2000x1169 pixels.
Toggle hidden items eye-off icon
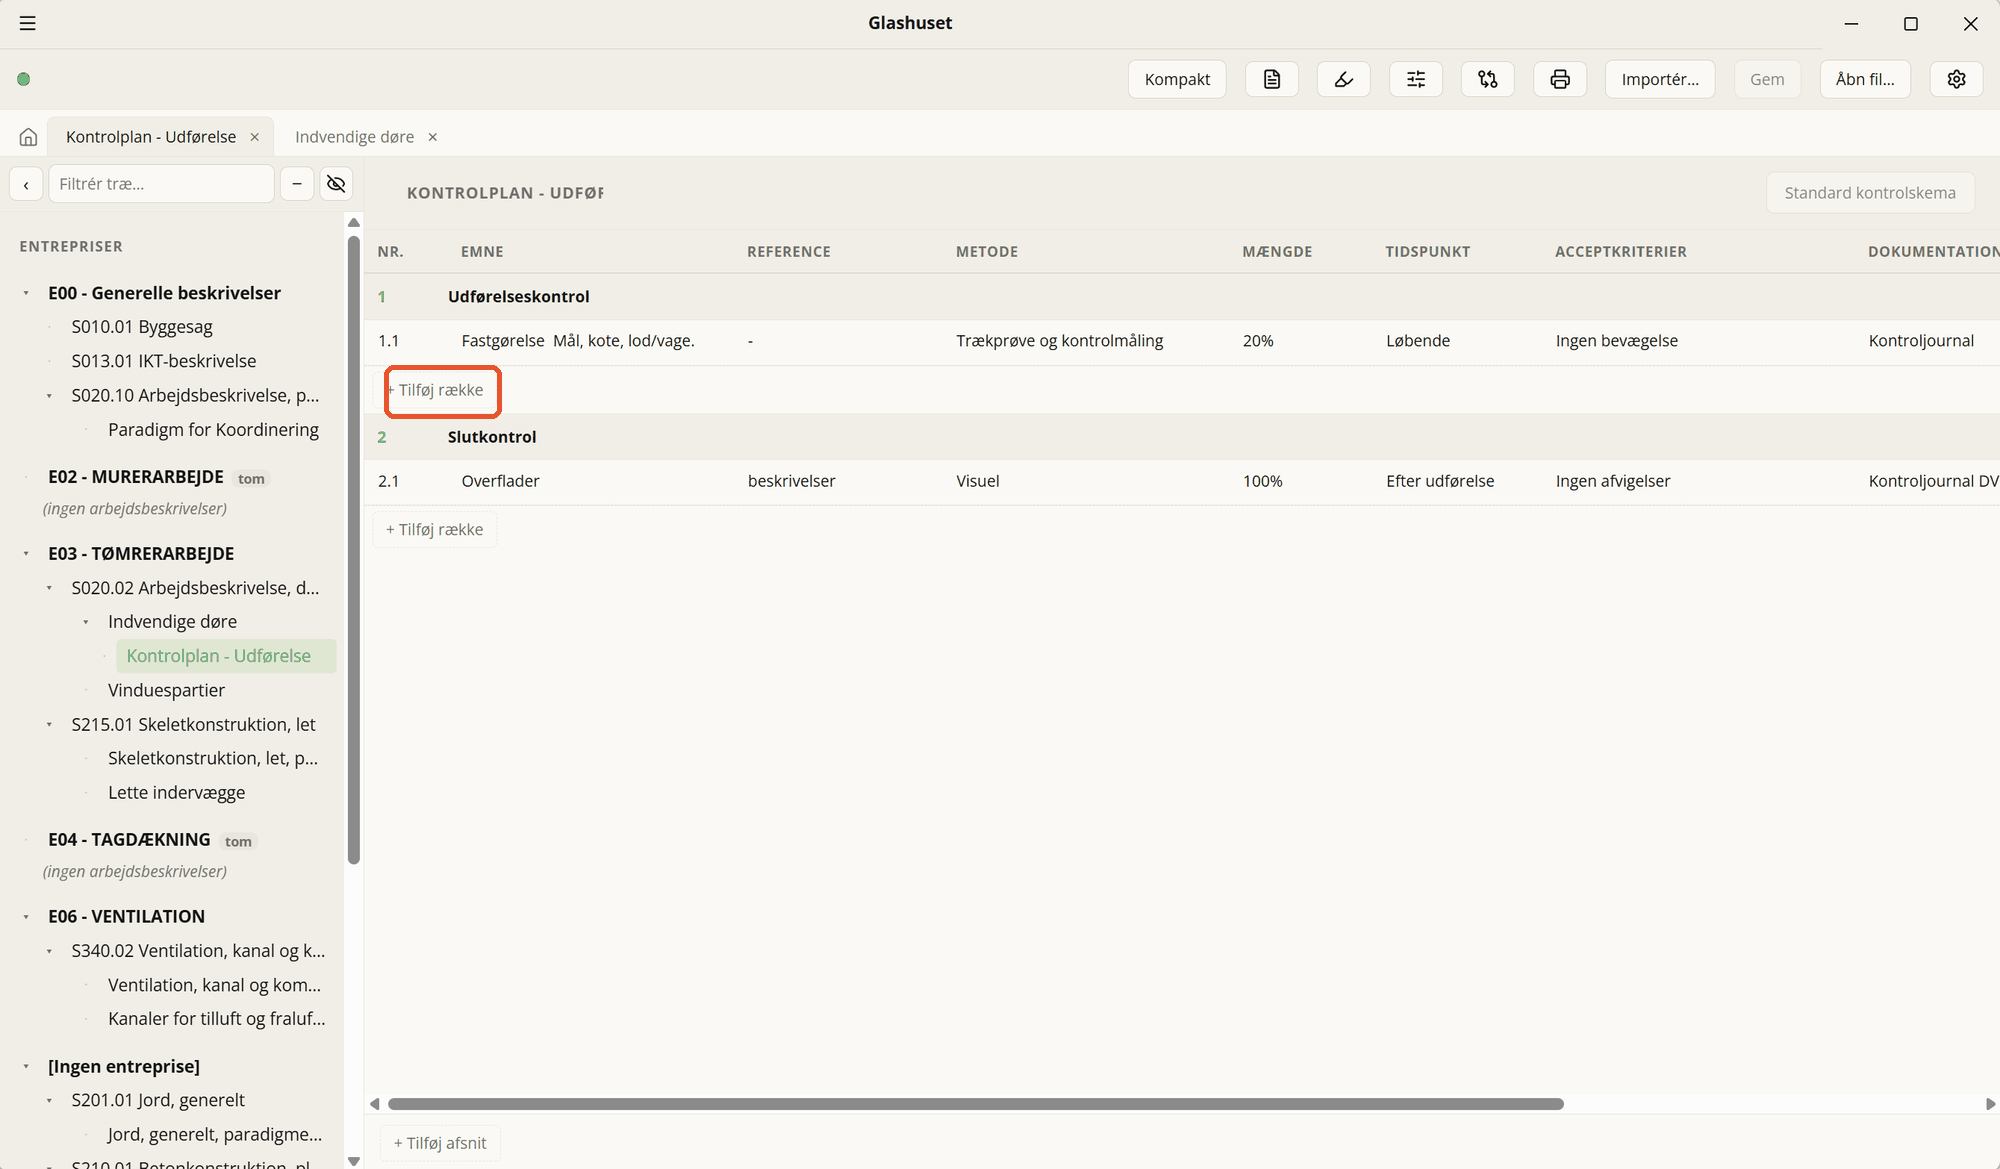pos(336,184)
